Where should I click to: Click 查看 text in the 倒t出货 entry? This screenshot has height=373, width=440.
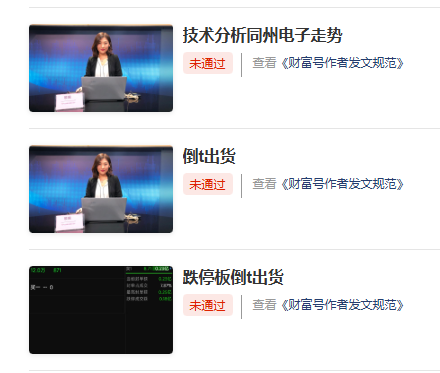[x=264, y=184]
